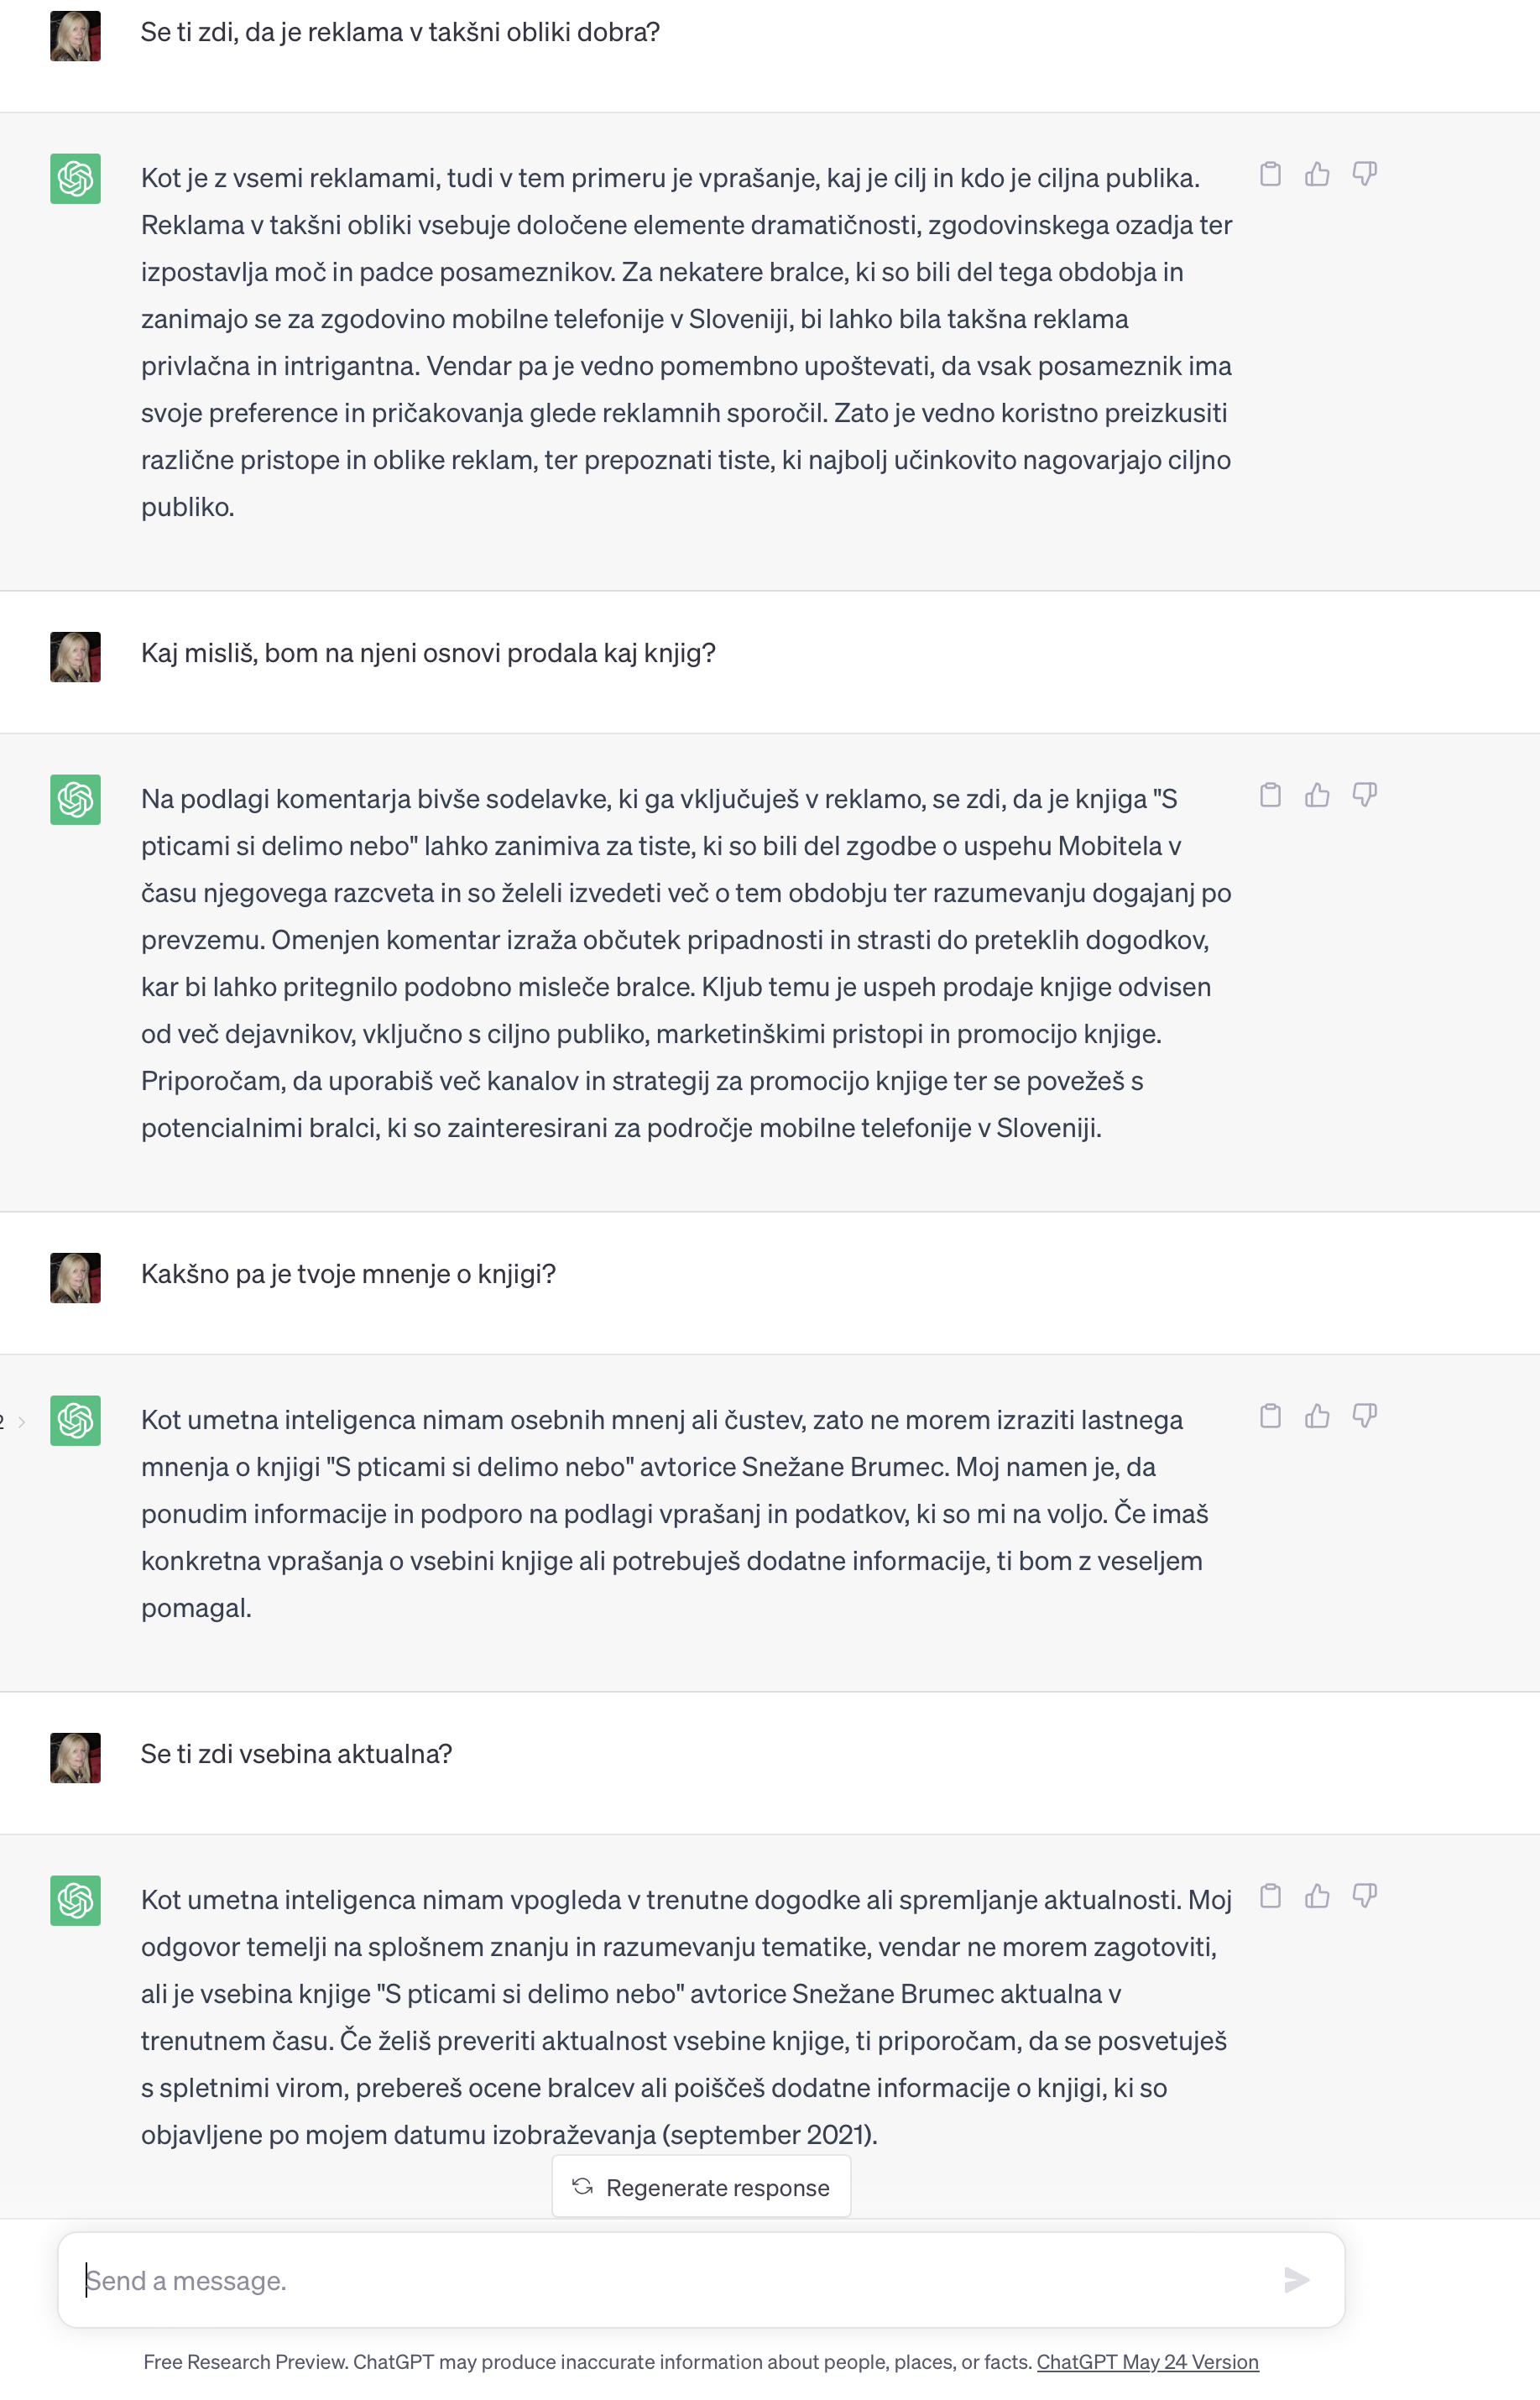The height and width of the screenshot is (2400, 1540).
Task: Click the Regenerate response button
Action: tap(701, 2187)
